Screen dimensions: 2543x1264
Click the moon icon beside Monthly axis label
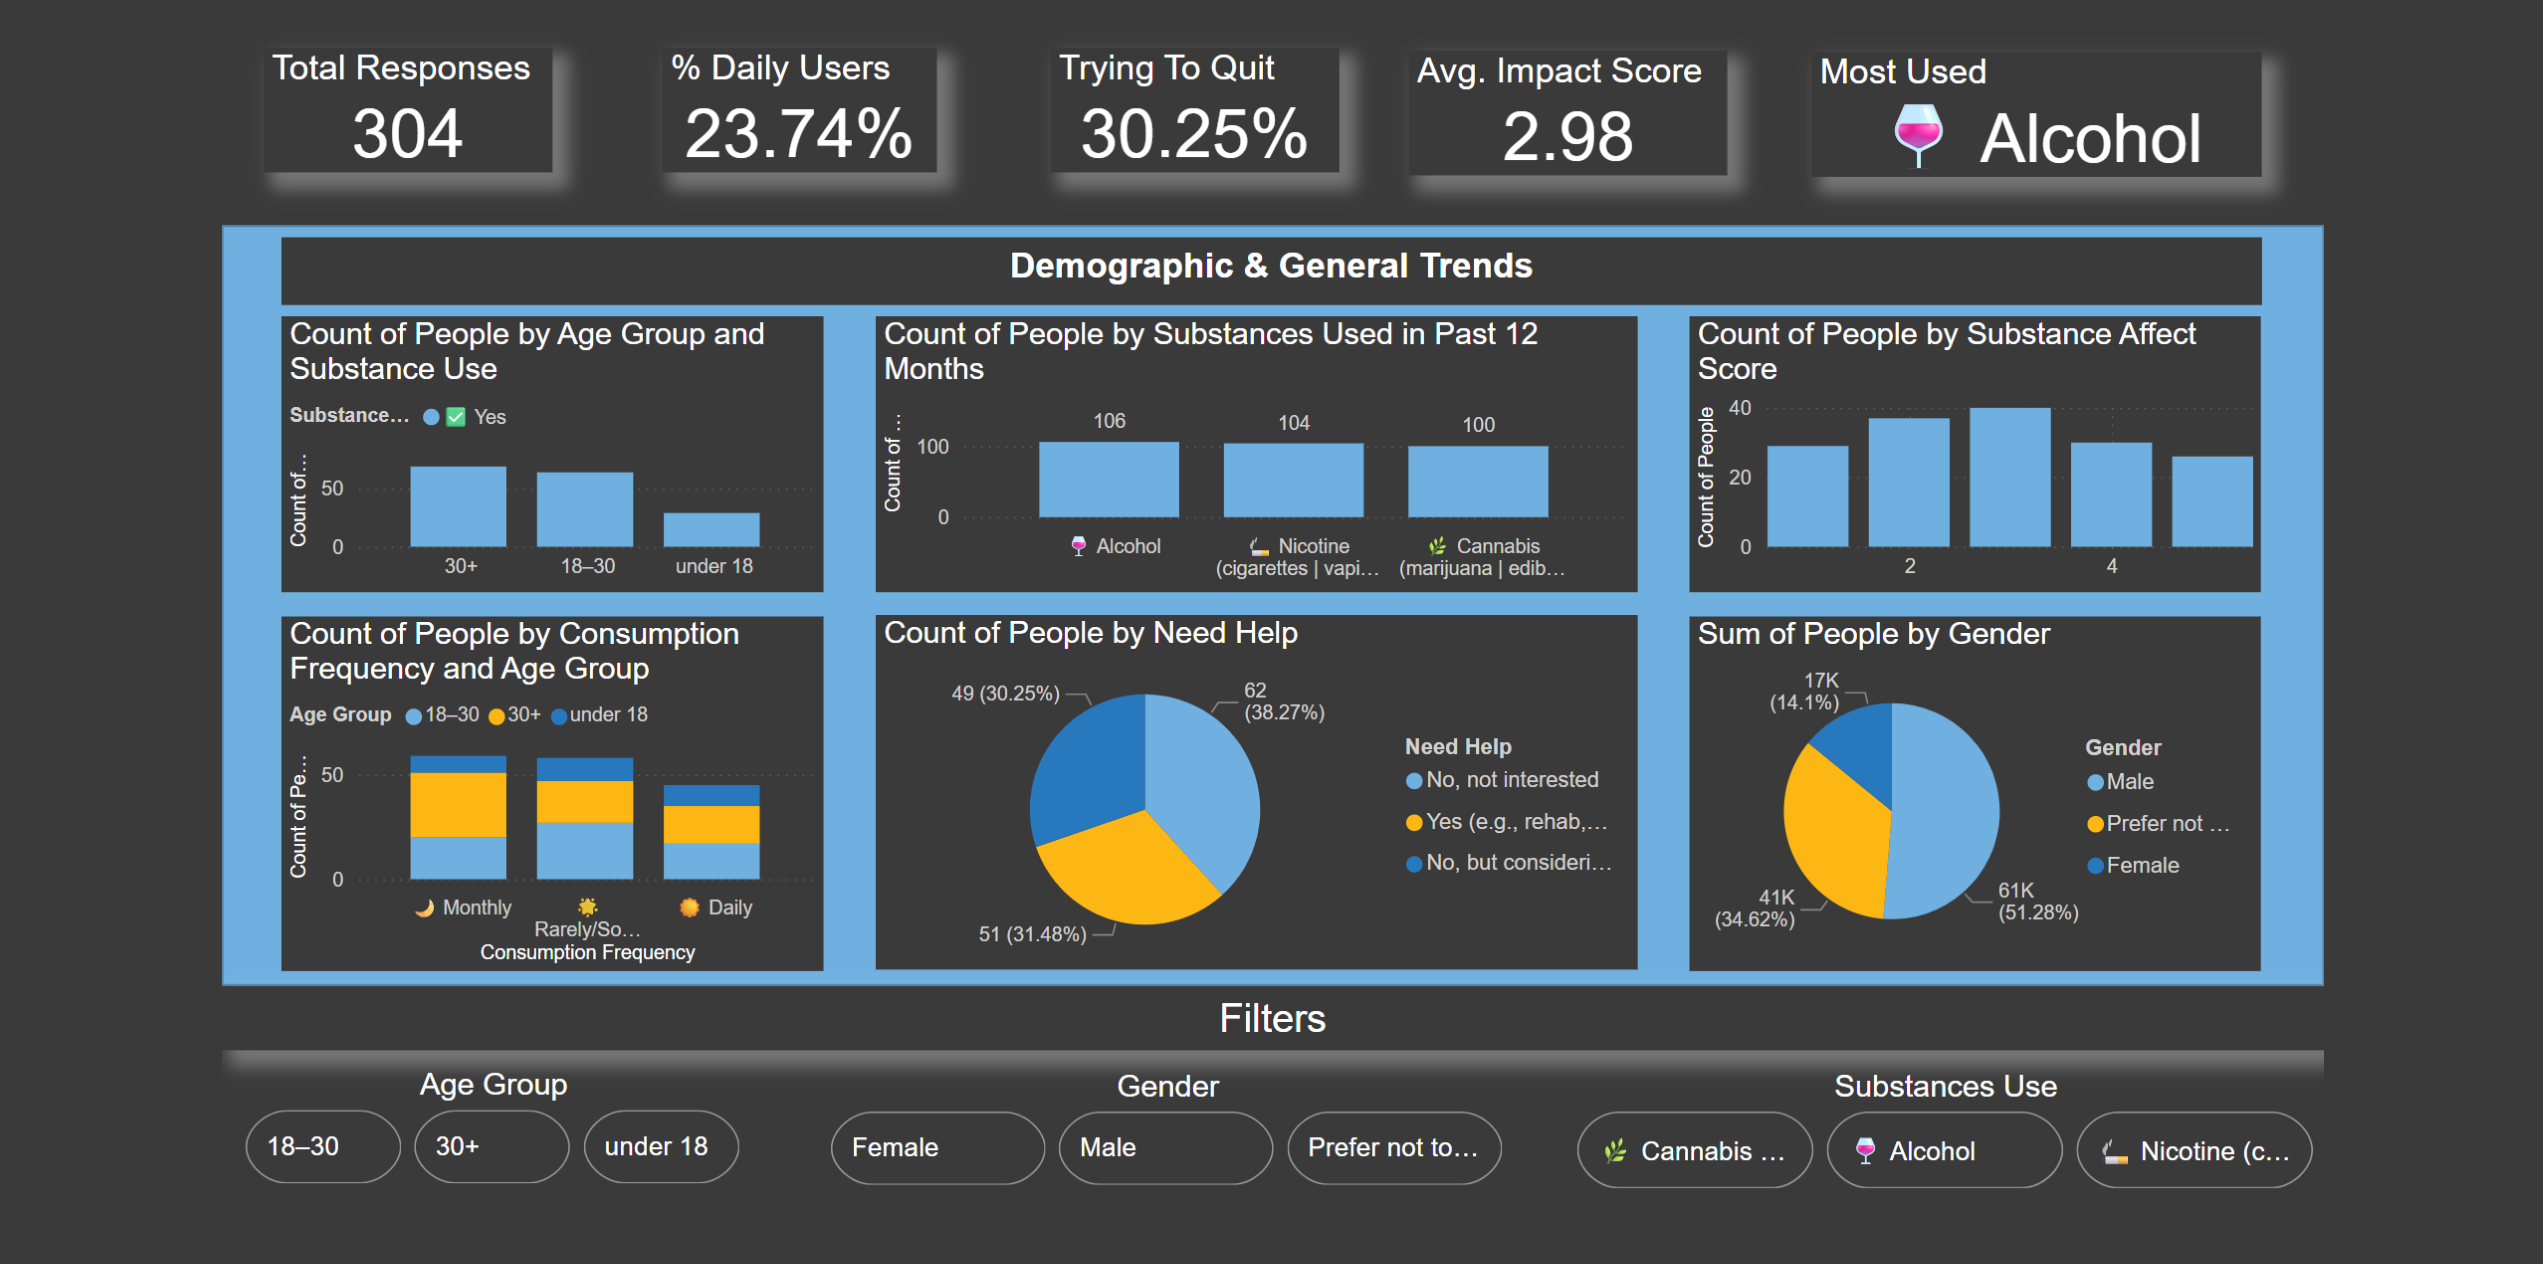(x=425, y=907)
